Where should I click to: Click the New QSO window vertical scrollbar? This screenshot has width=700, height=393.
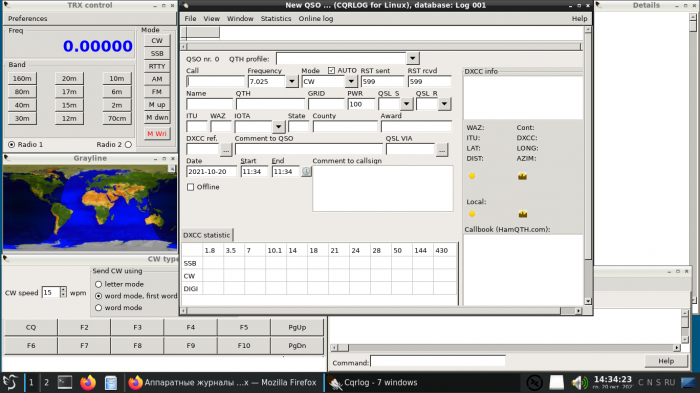[588, 165]
